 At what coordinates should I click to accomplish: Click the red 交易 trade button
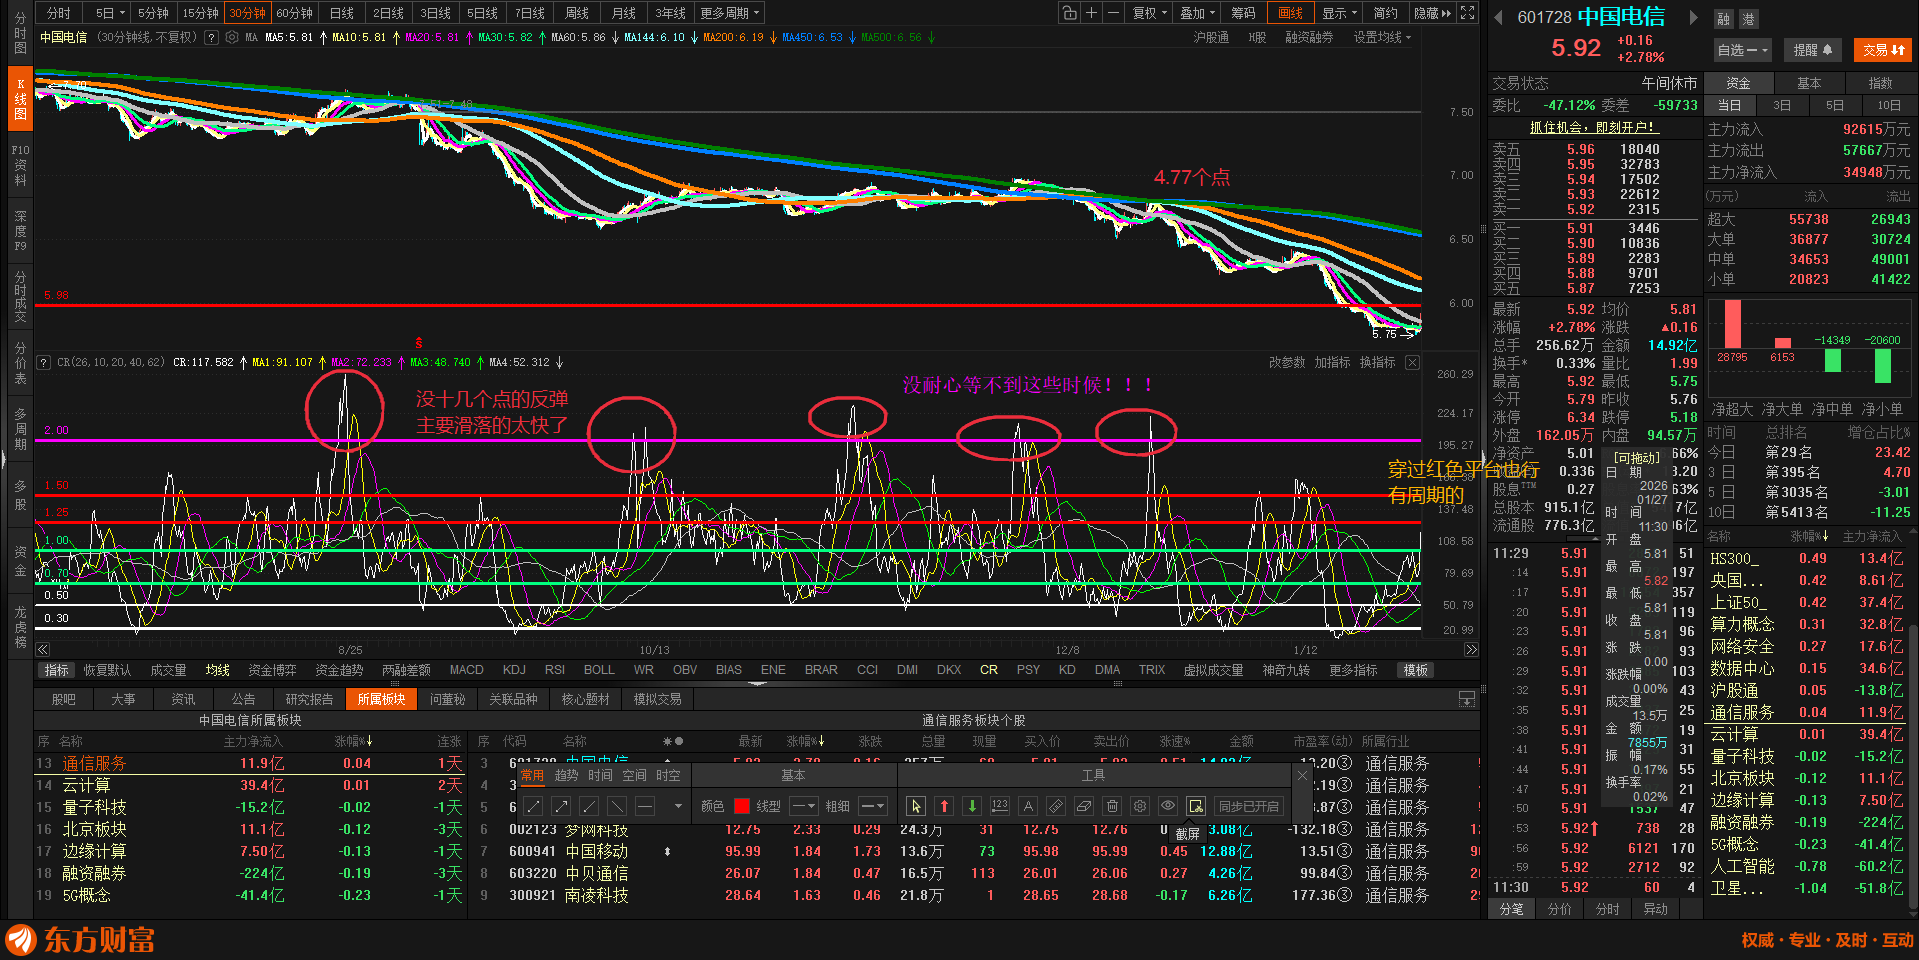tap(1883, 50)
